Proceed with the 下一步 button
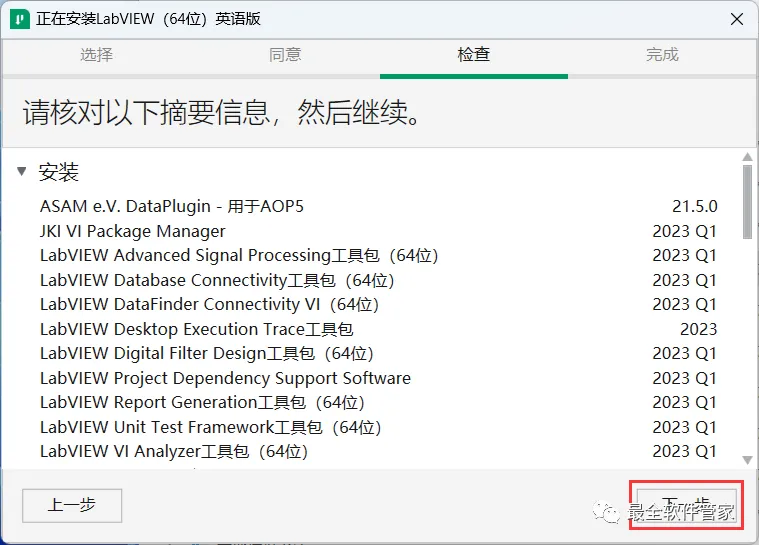Image resolution: width=759 pixels, height=545 pixels. [686, 505]
